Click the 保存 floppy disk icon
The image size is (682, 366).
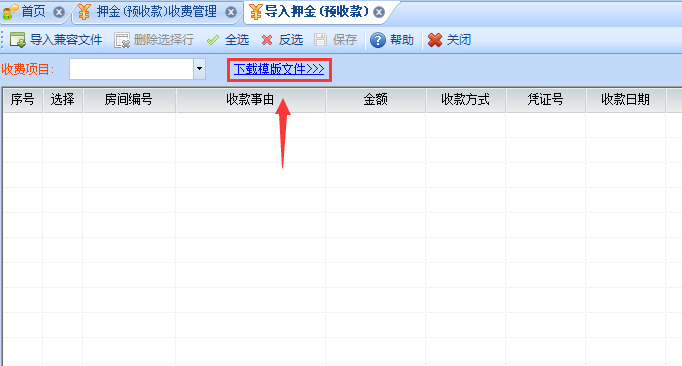(320, 40)
